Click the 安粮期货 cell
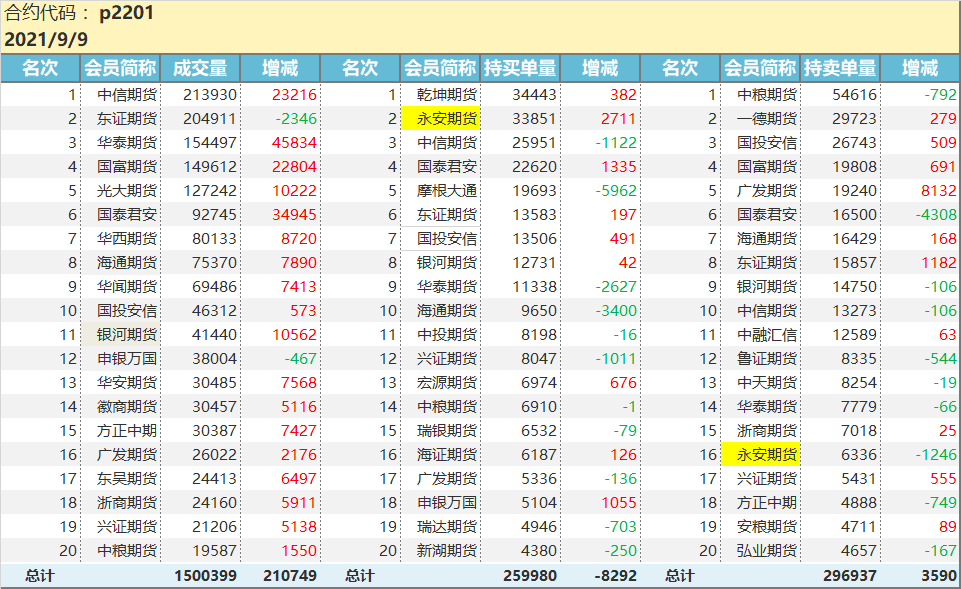Screen dimensions: 961x589 (767, 526)
